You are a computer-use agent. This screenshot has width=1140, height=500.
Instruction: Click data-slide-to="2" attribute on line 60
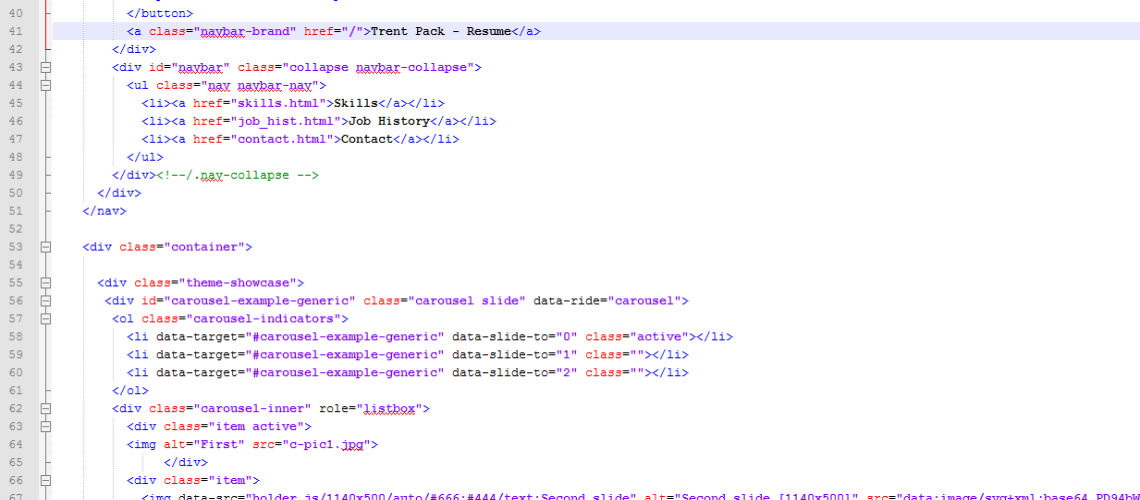point(514,372)
